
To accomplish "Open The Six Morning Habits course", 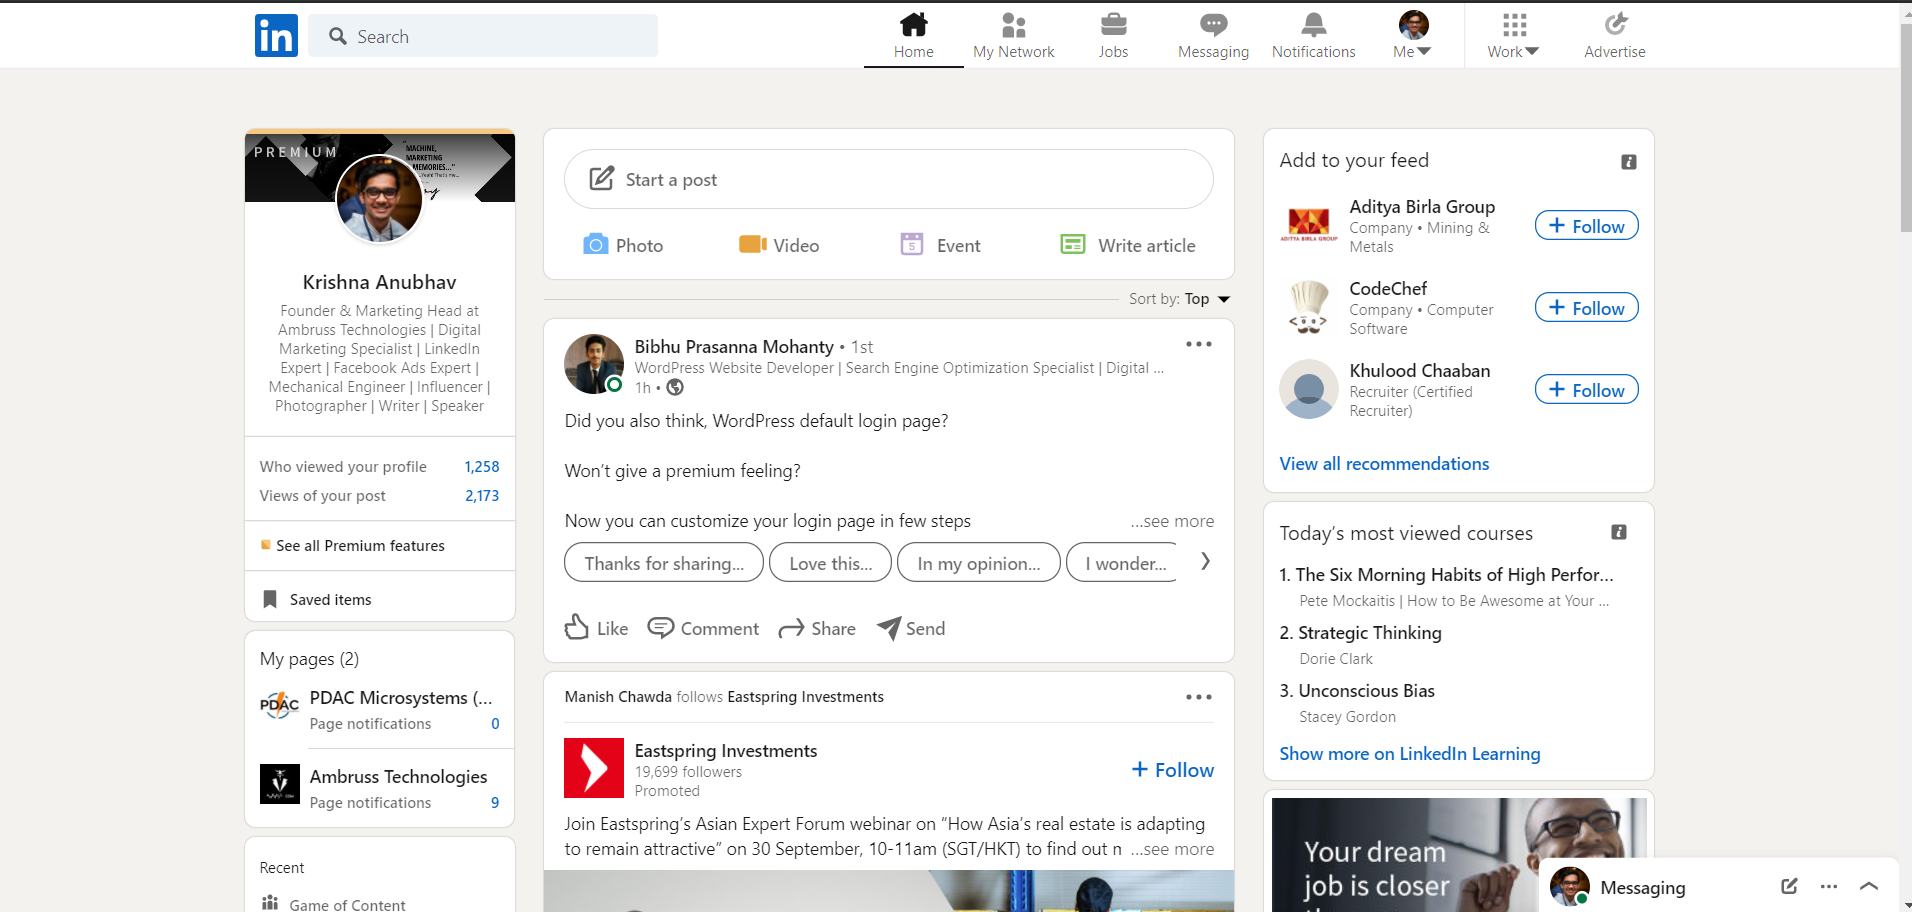I will (x=1447, y=575).
